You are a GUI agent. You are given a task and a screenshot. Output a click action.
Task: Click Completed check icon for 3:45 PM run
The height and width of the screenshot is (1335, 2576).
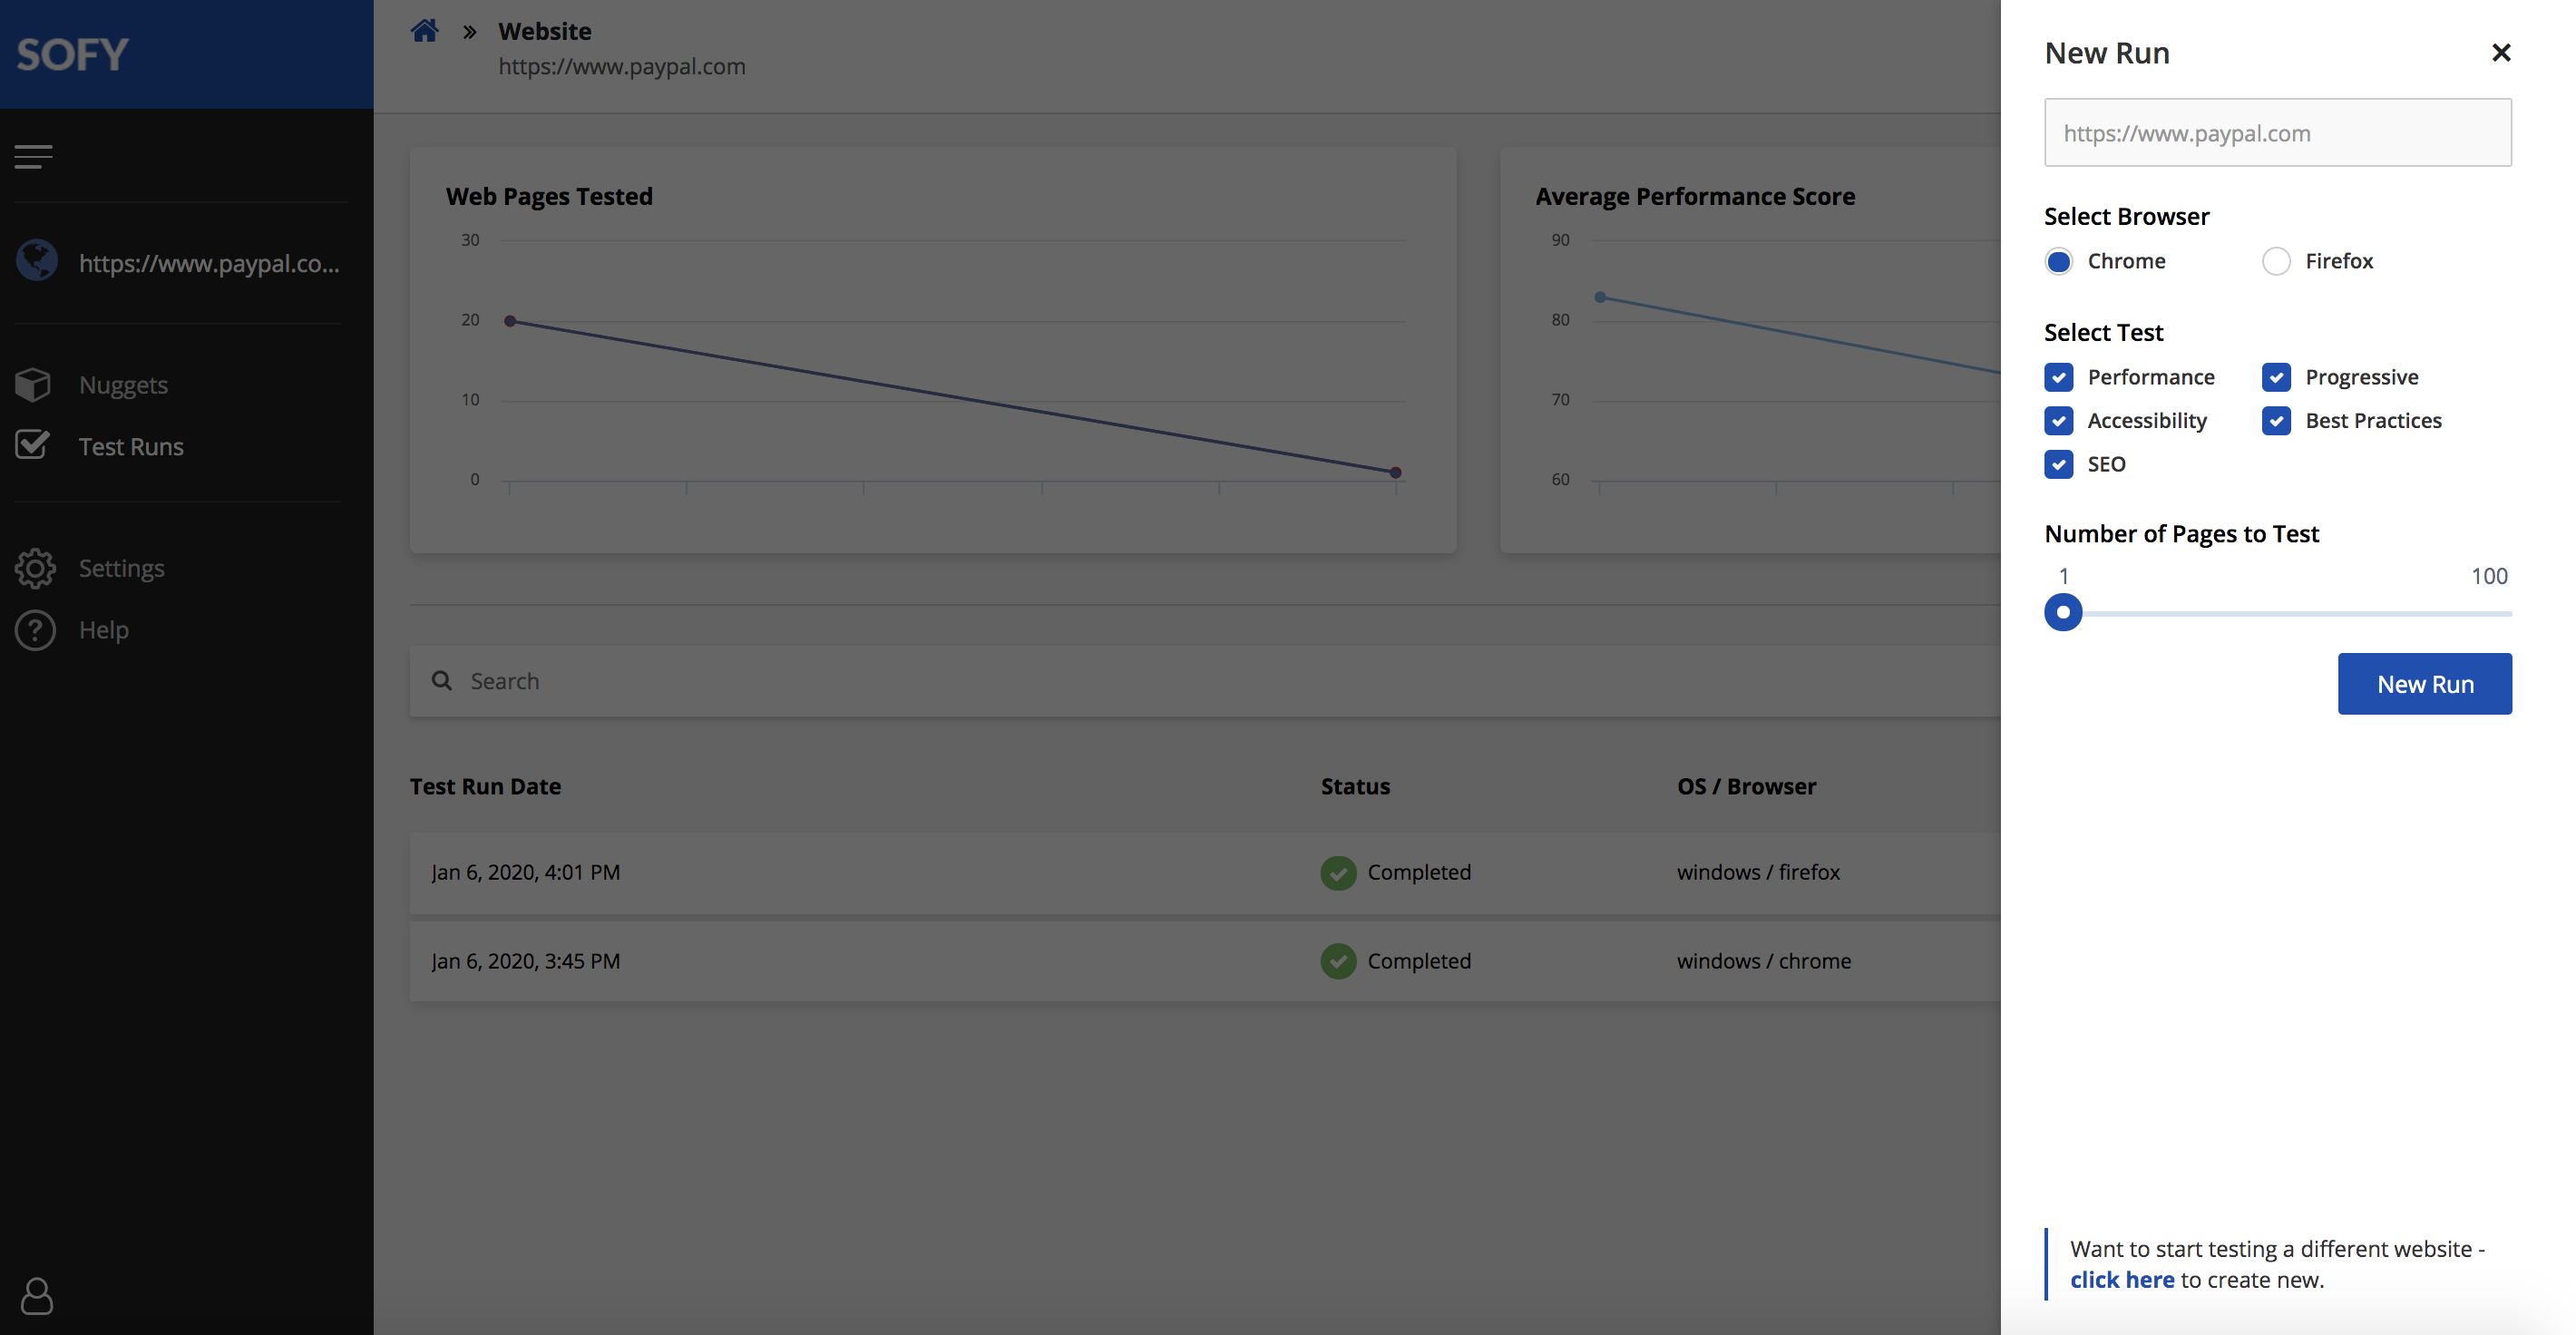pyautogui.click(x=1338, y=961)
